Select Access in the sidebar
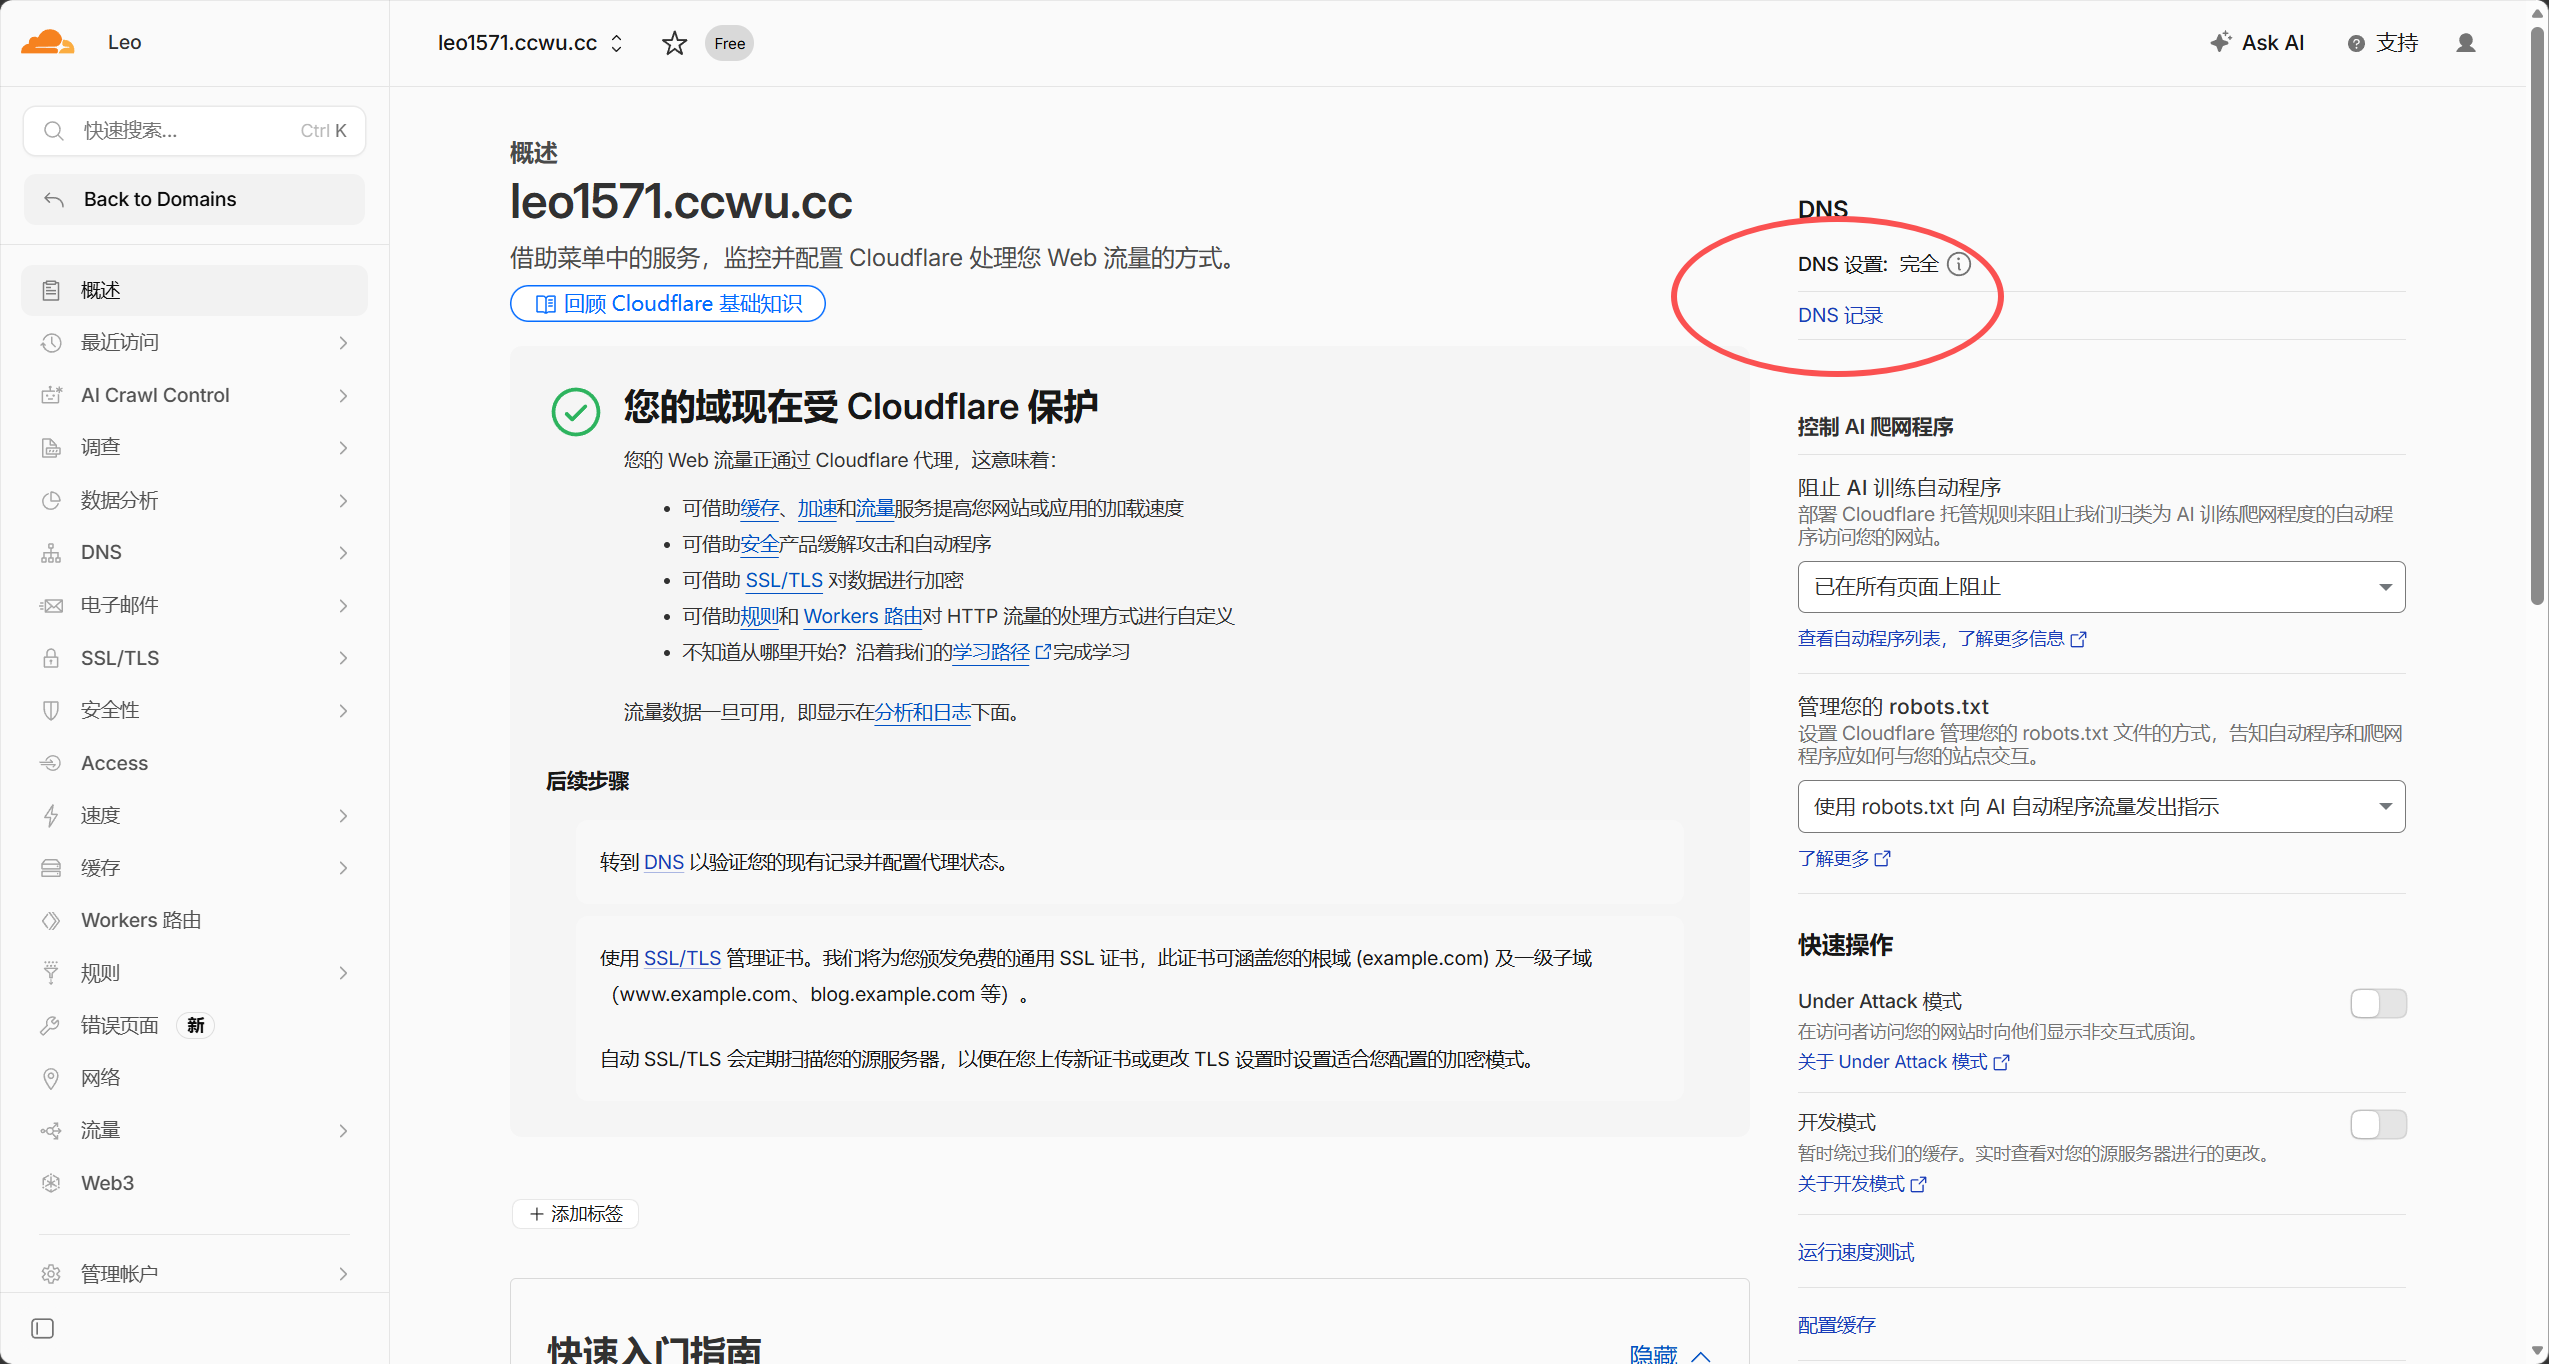The height and width of the screenshot is (1364, 2549). tap(194, 763)
